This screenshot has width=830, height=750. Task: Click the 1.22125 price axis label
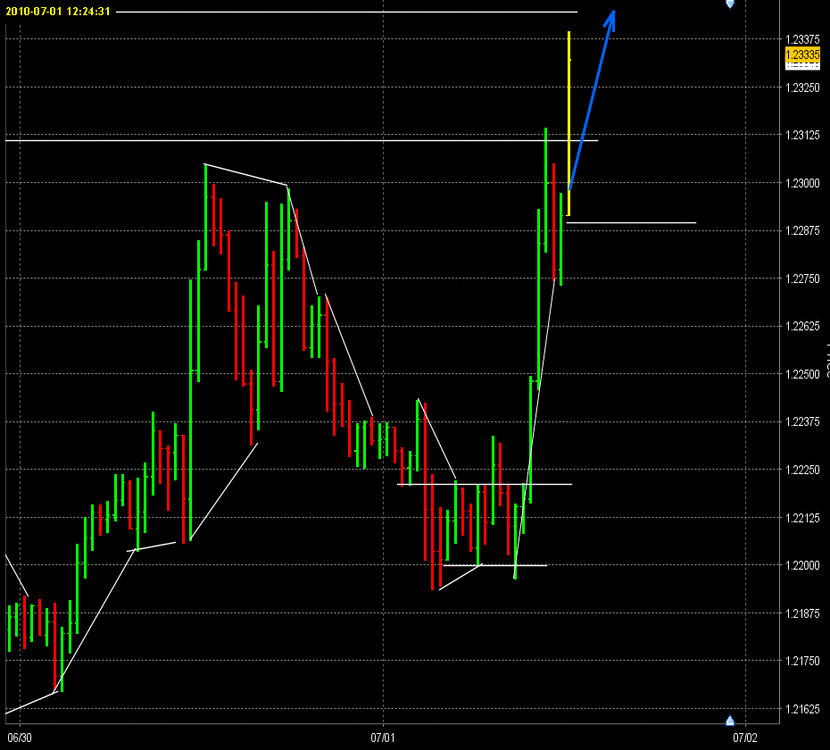(802, 518)
